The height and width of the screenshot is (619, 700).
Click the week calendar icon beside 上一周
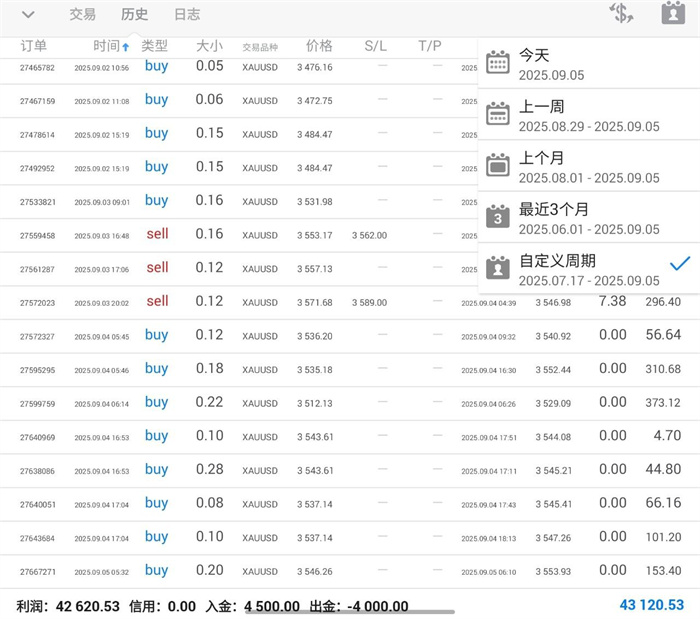(x=498, y=113)
